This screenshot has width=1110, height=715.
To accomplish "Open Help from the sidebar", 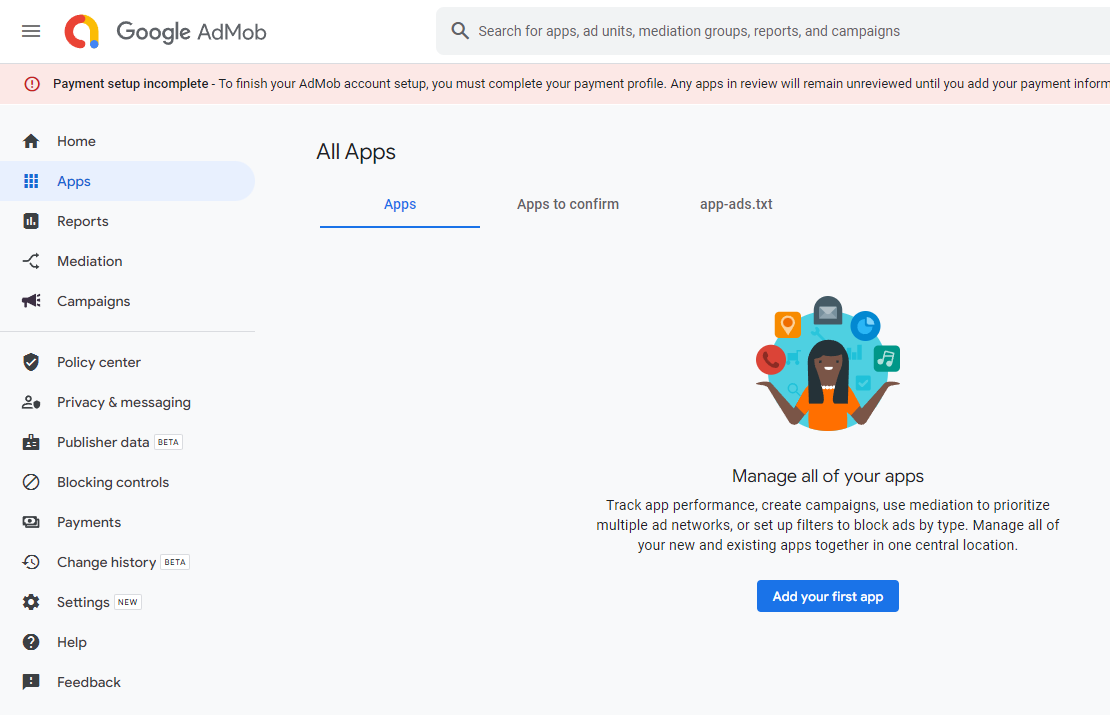I will tap(127, 642).
